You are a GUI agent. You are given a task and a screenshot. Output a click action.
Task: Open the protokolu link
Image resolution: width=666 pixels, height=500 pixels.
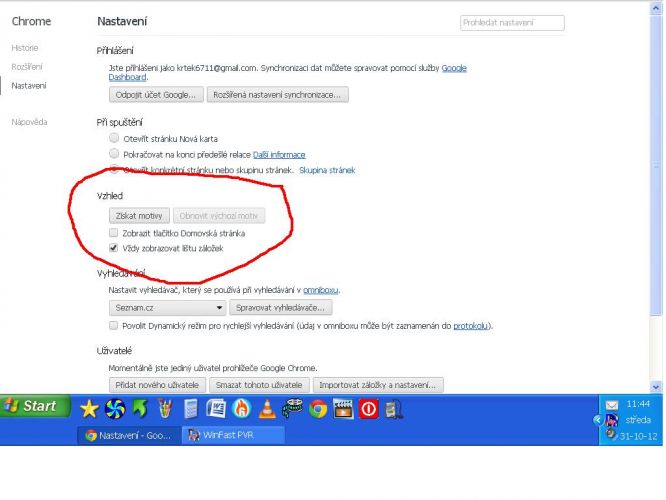tap(471, 326)
